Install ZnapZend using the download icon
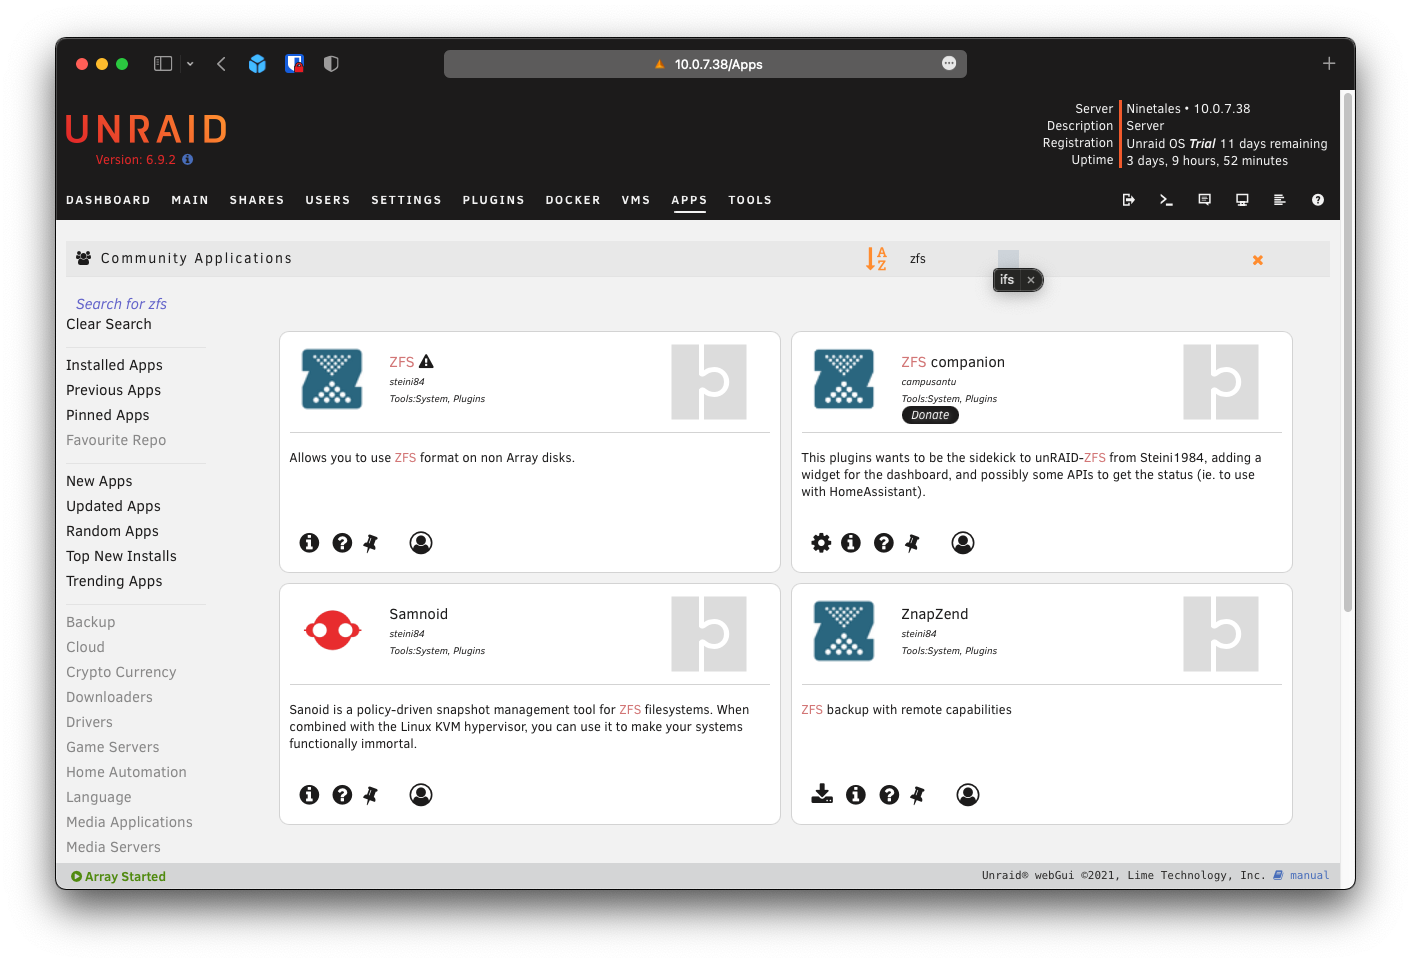This screenshot has width=1411, height=963. (822, 794)
